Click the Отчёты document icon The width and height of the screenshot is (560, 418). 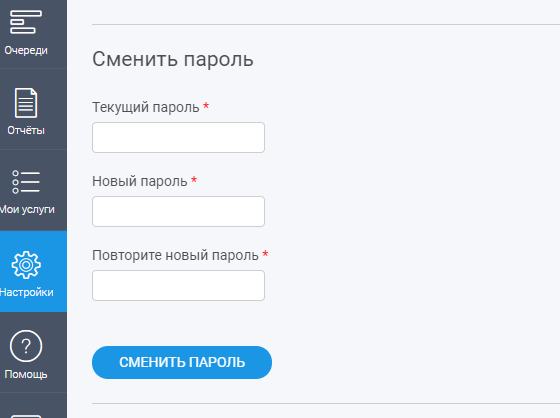(x=26, y=103)
